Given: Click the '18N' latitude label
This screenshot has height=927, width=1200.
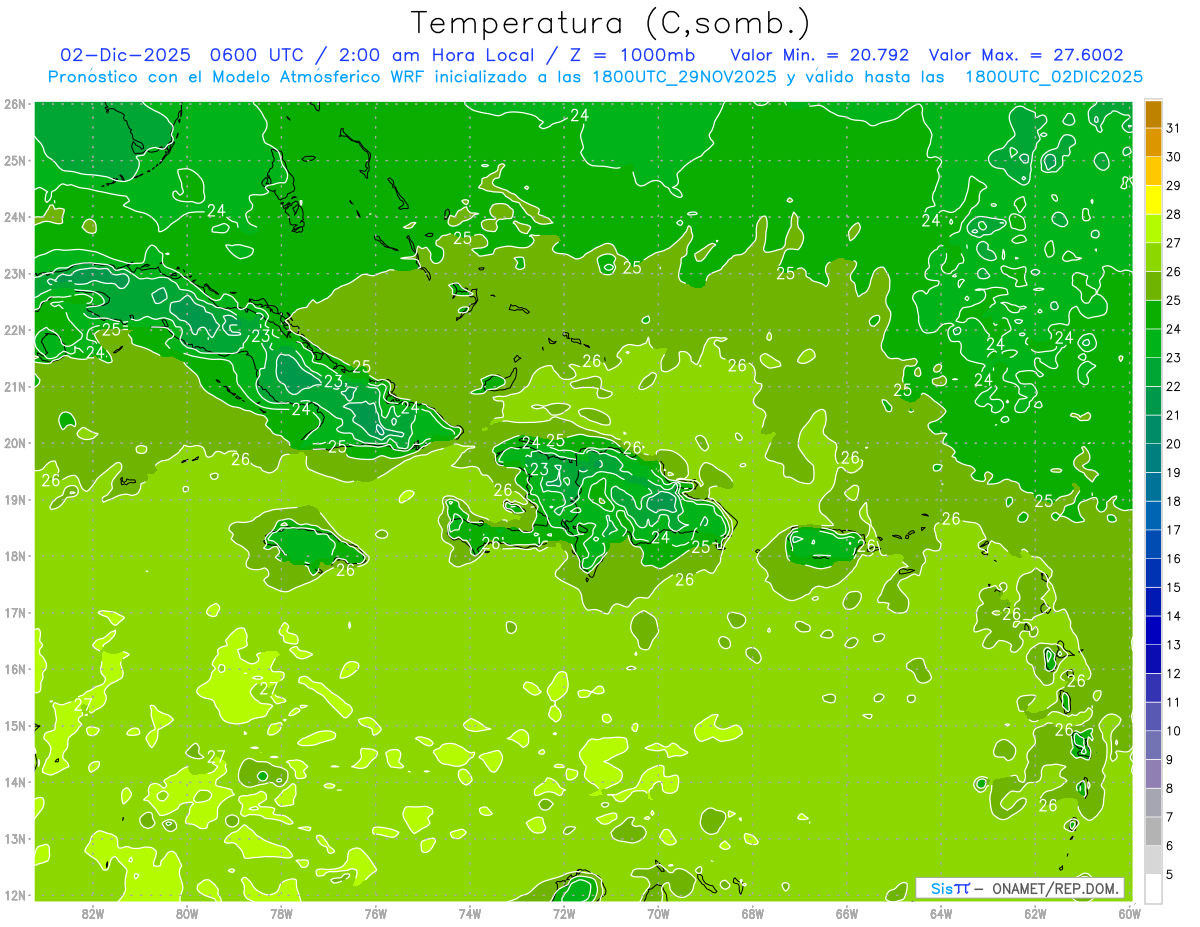Looking at the screenshot, I should 15,556.
